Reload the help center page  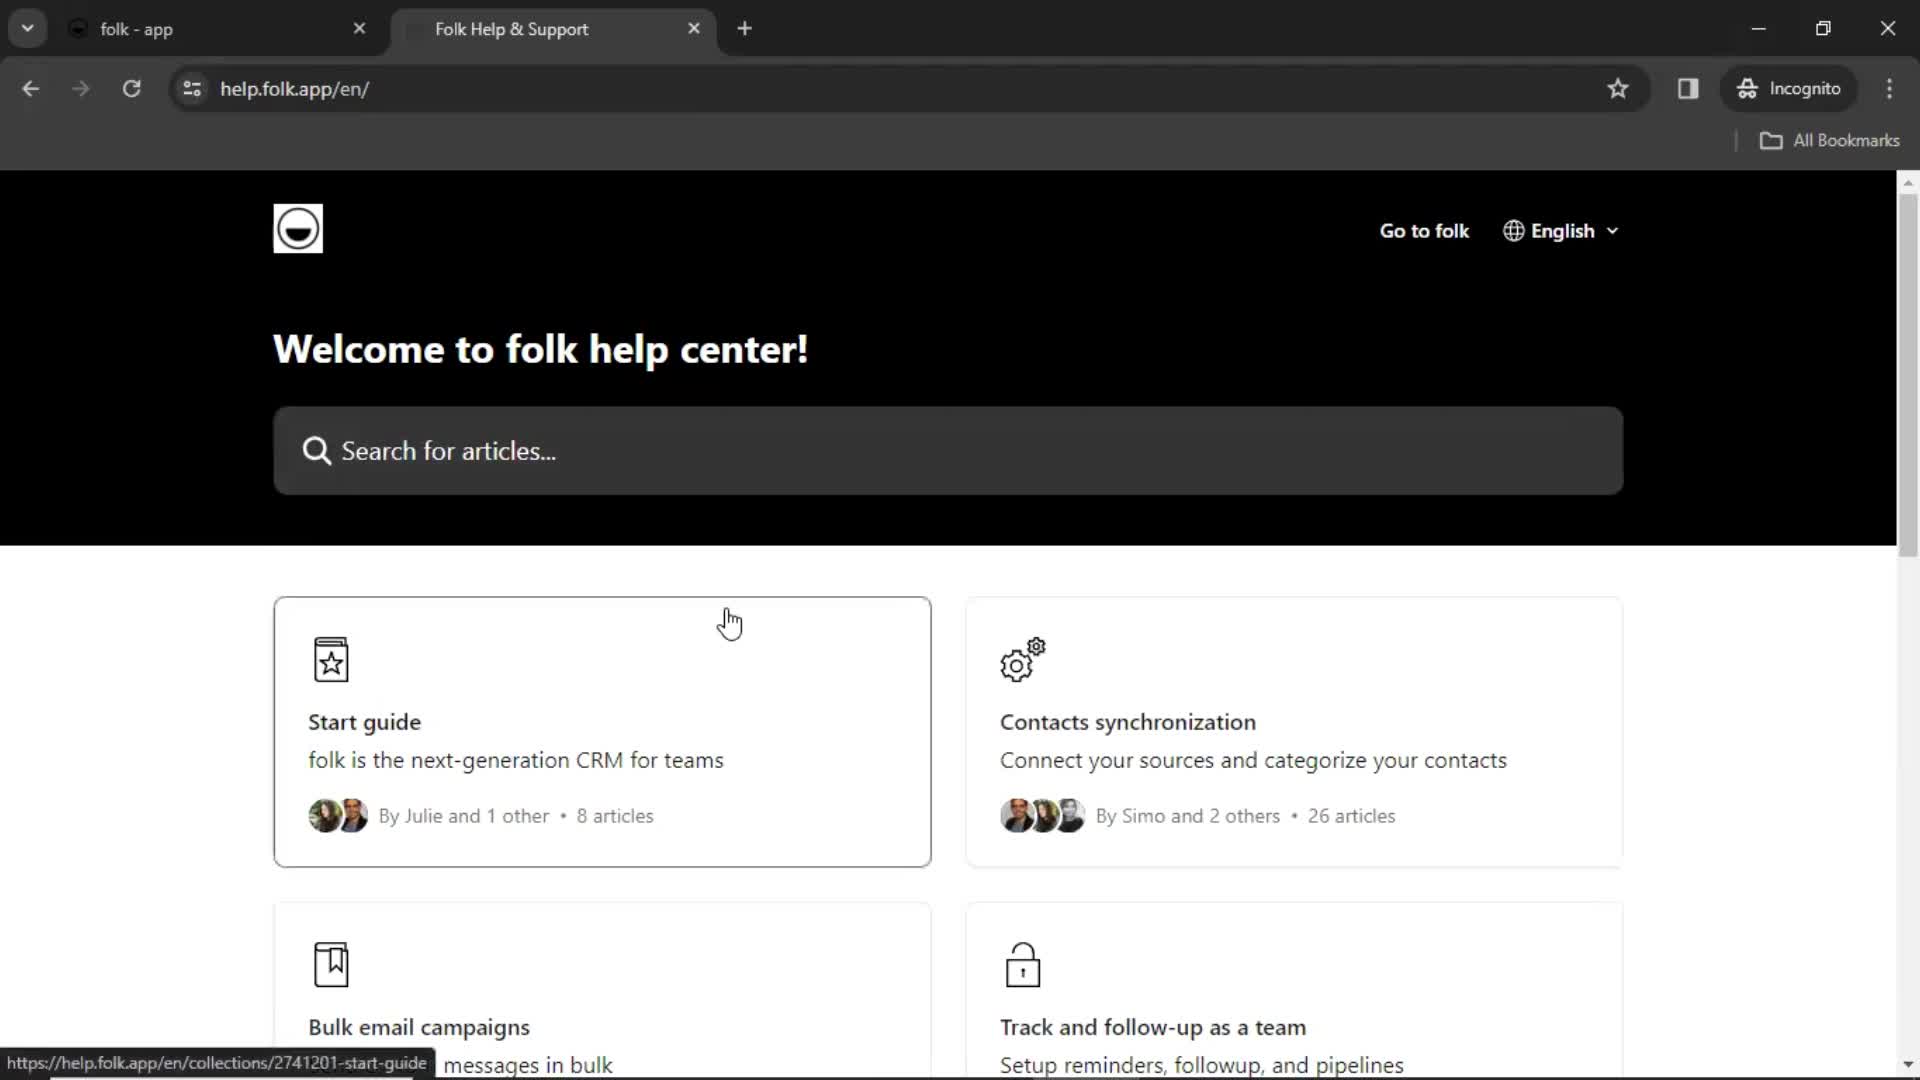tap(131, 89)
